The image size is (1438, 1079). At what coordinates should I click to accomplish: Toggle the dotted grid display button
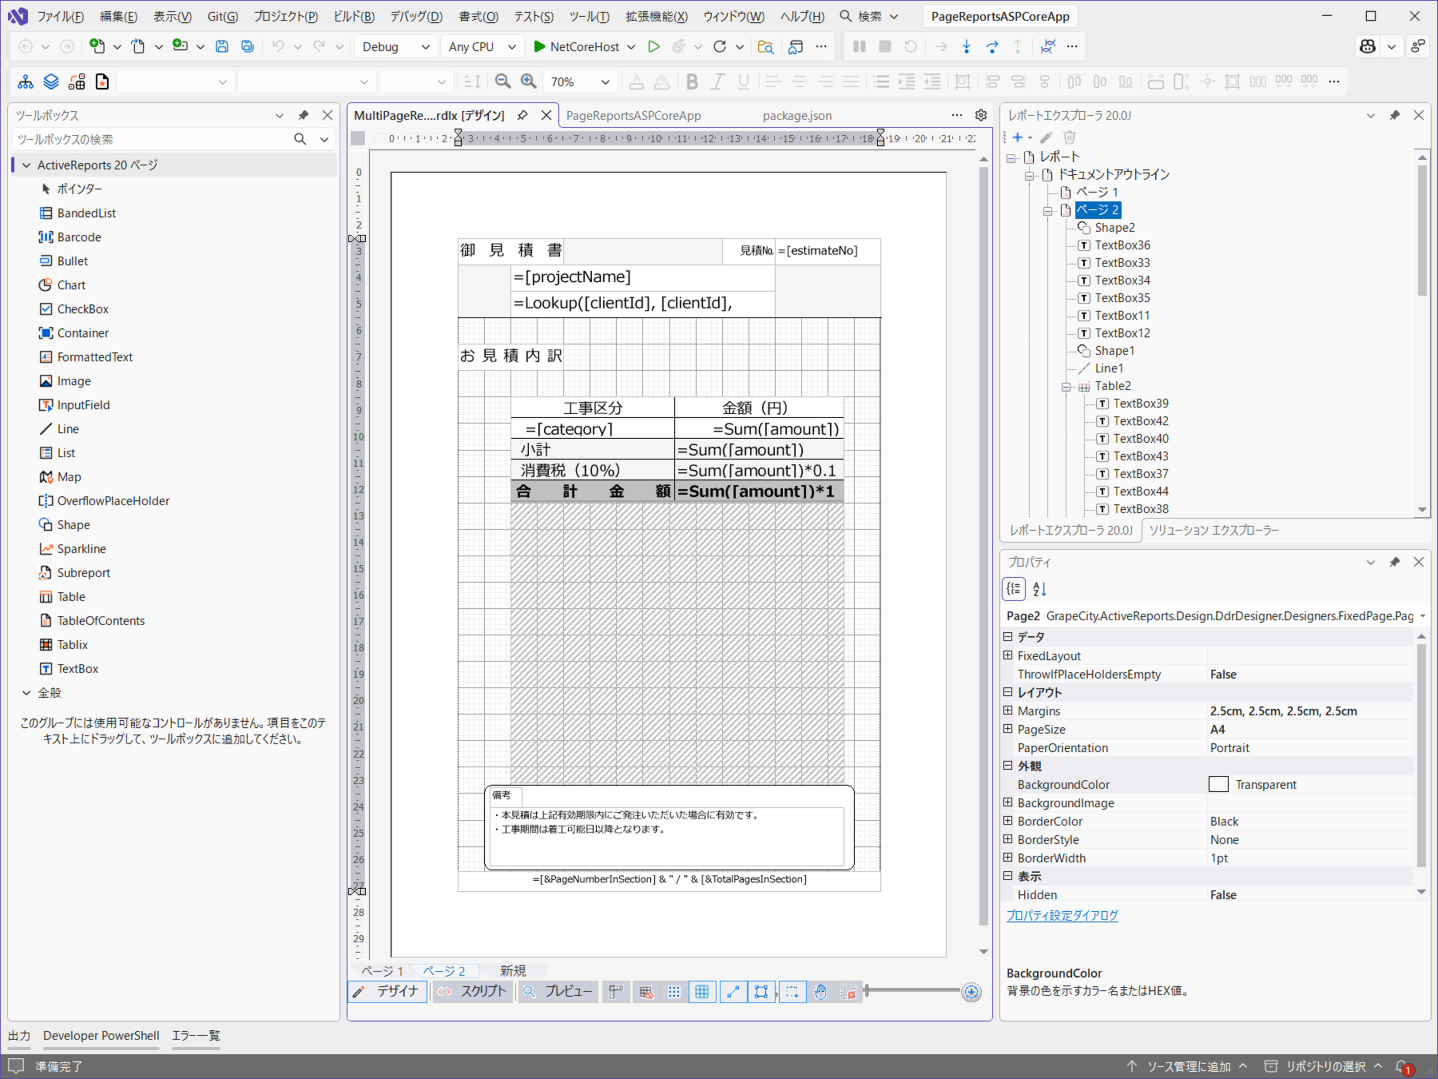click(675, 992)
